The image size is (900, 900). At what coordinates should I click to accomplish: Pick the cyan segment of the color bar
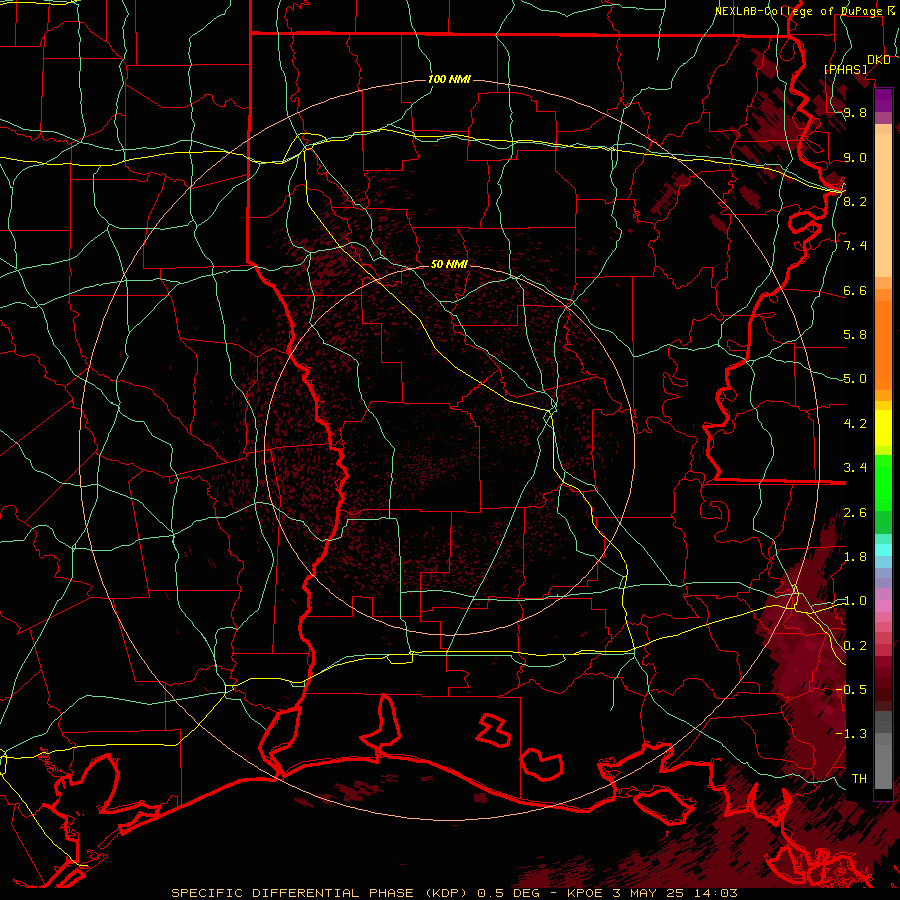pyautogui.click(x=883, y=550)
